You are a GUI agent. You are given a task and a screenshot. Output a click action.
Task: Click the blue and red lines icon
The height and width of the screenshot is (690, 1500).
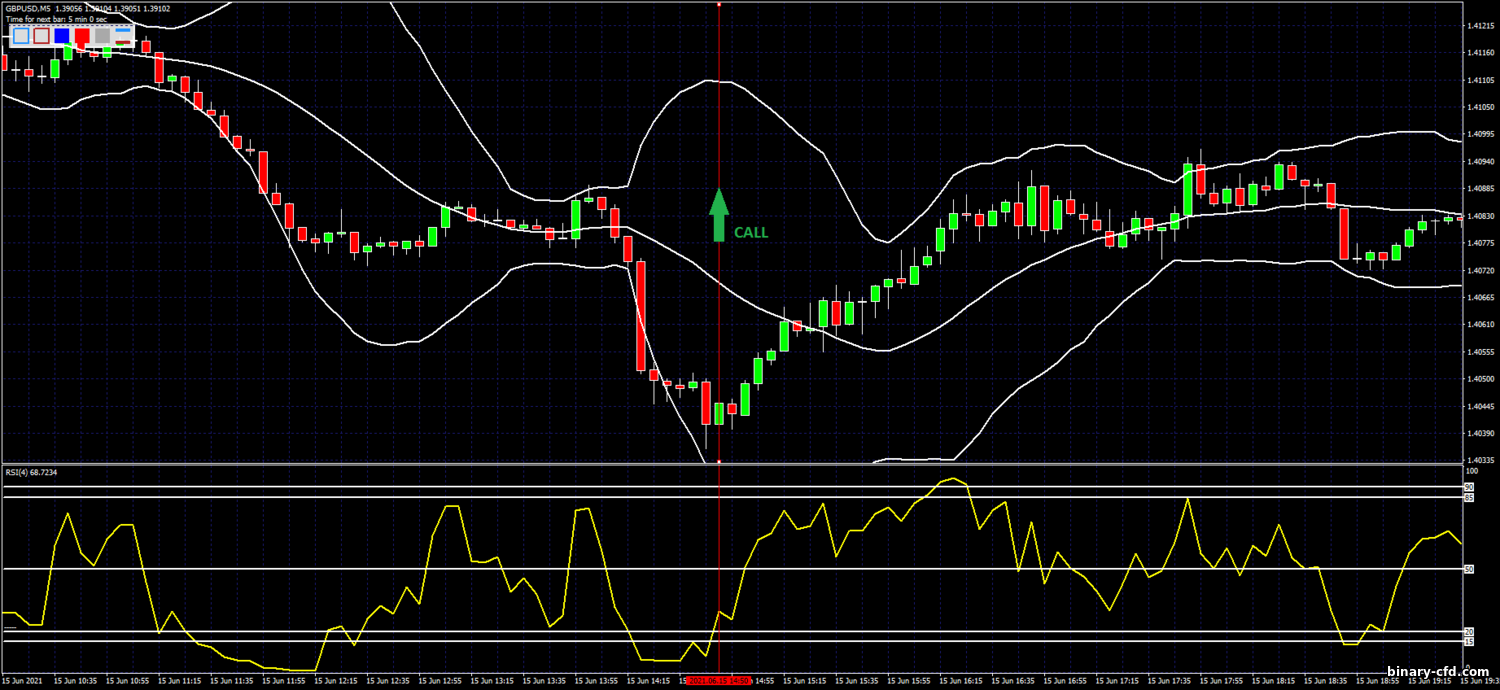tap(123, 36)
